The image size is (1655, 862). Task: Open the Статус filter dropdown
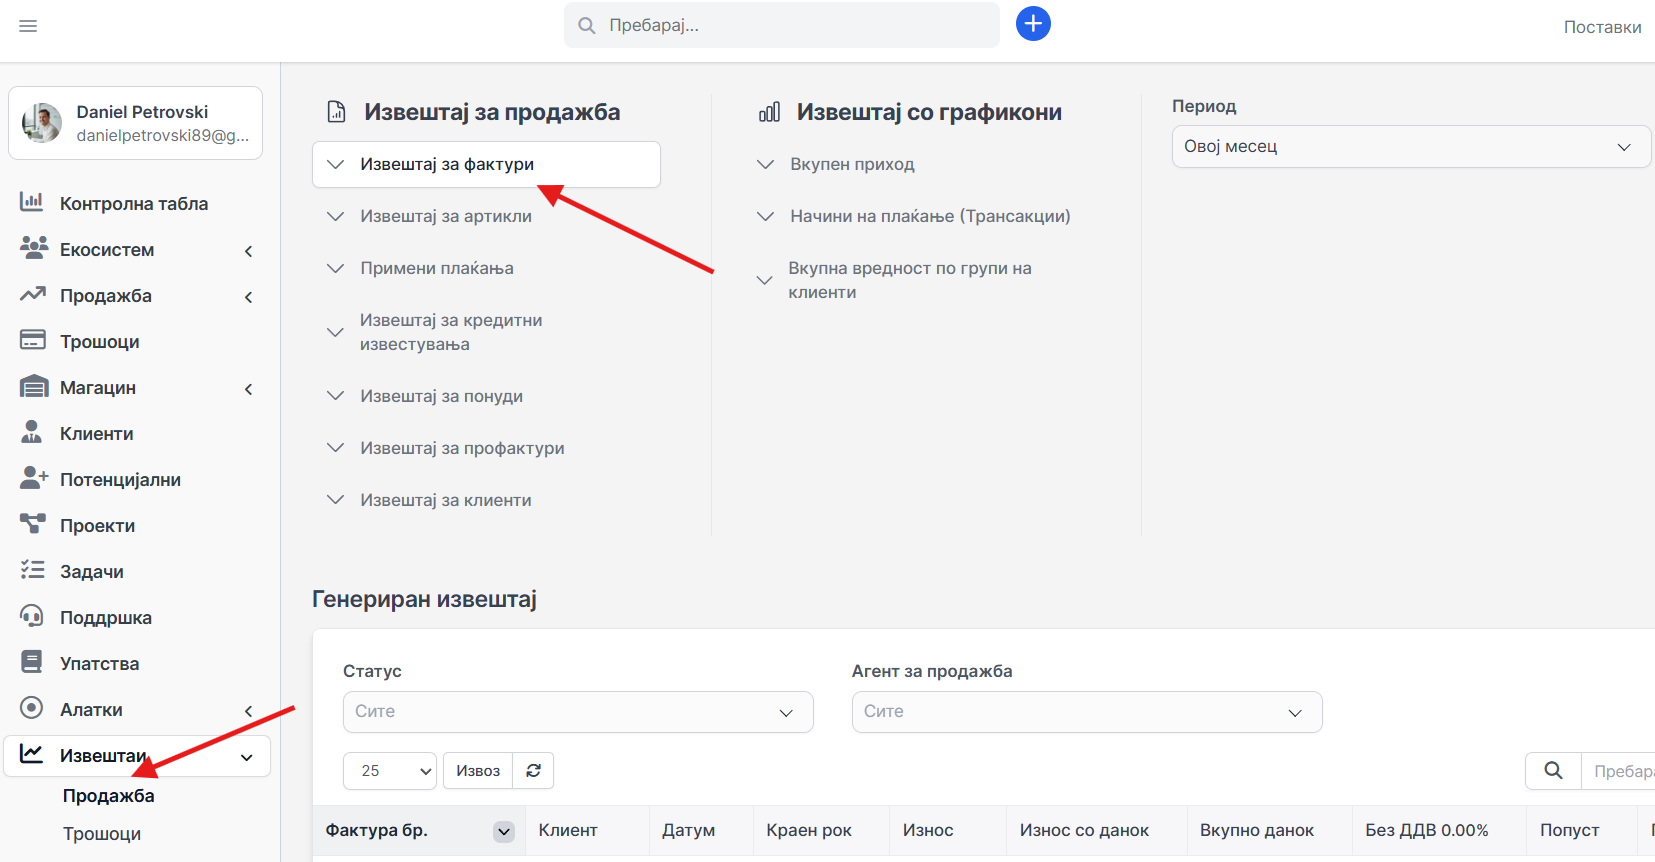(577, 712)
